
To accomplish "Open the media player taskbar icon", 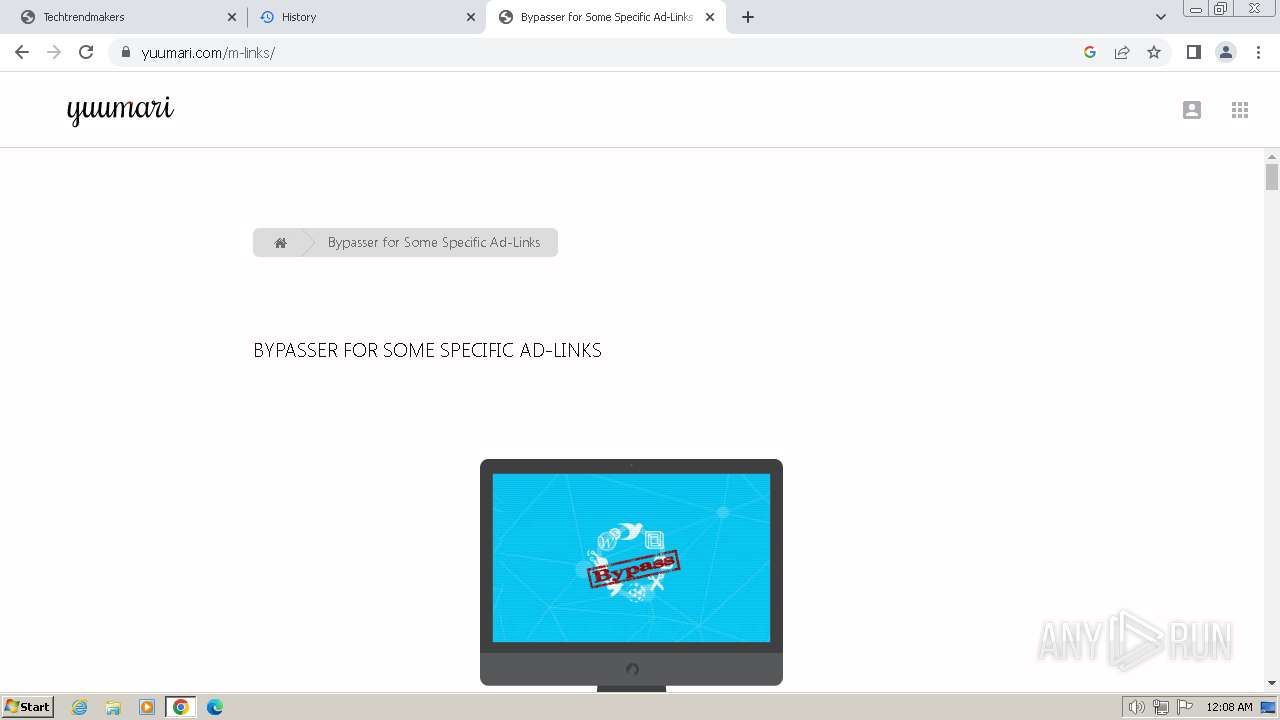I will point(147,707).
